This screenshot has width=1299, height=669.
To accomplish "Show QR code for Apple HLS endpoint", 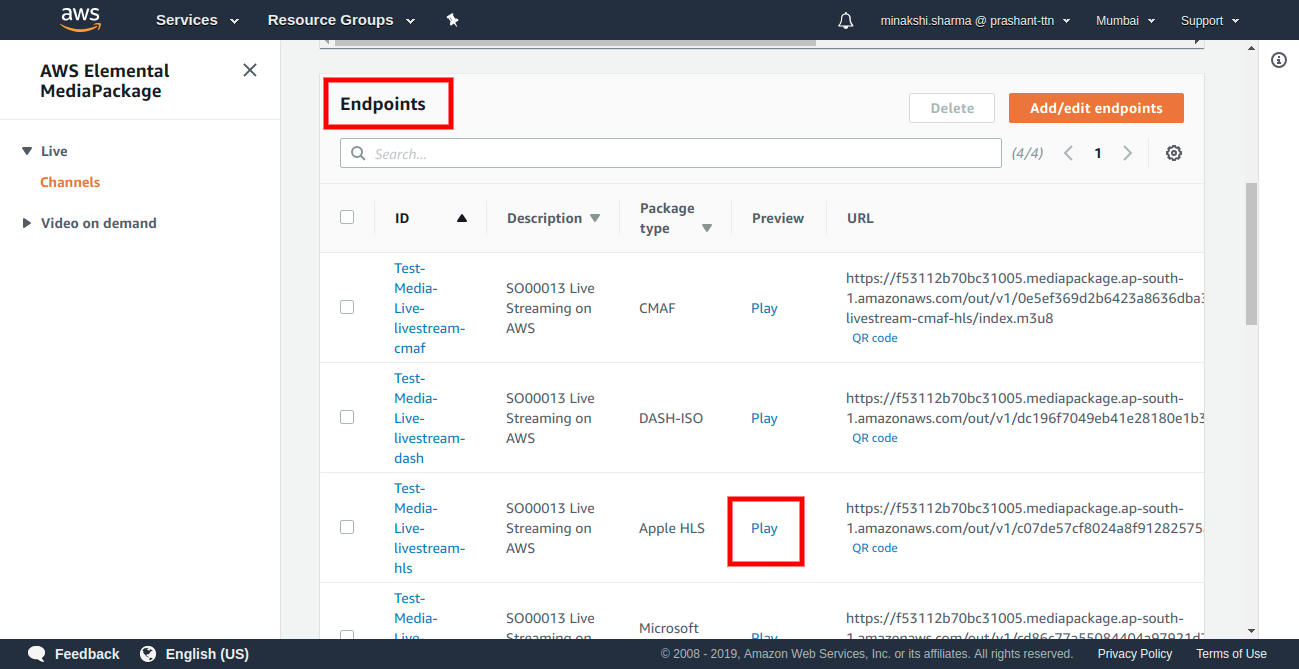I will click(875, 548).
